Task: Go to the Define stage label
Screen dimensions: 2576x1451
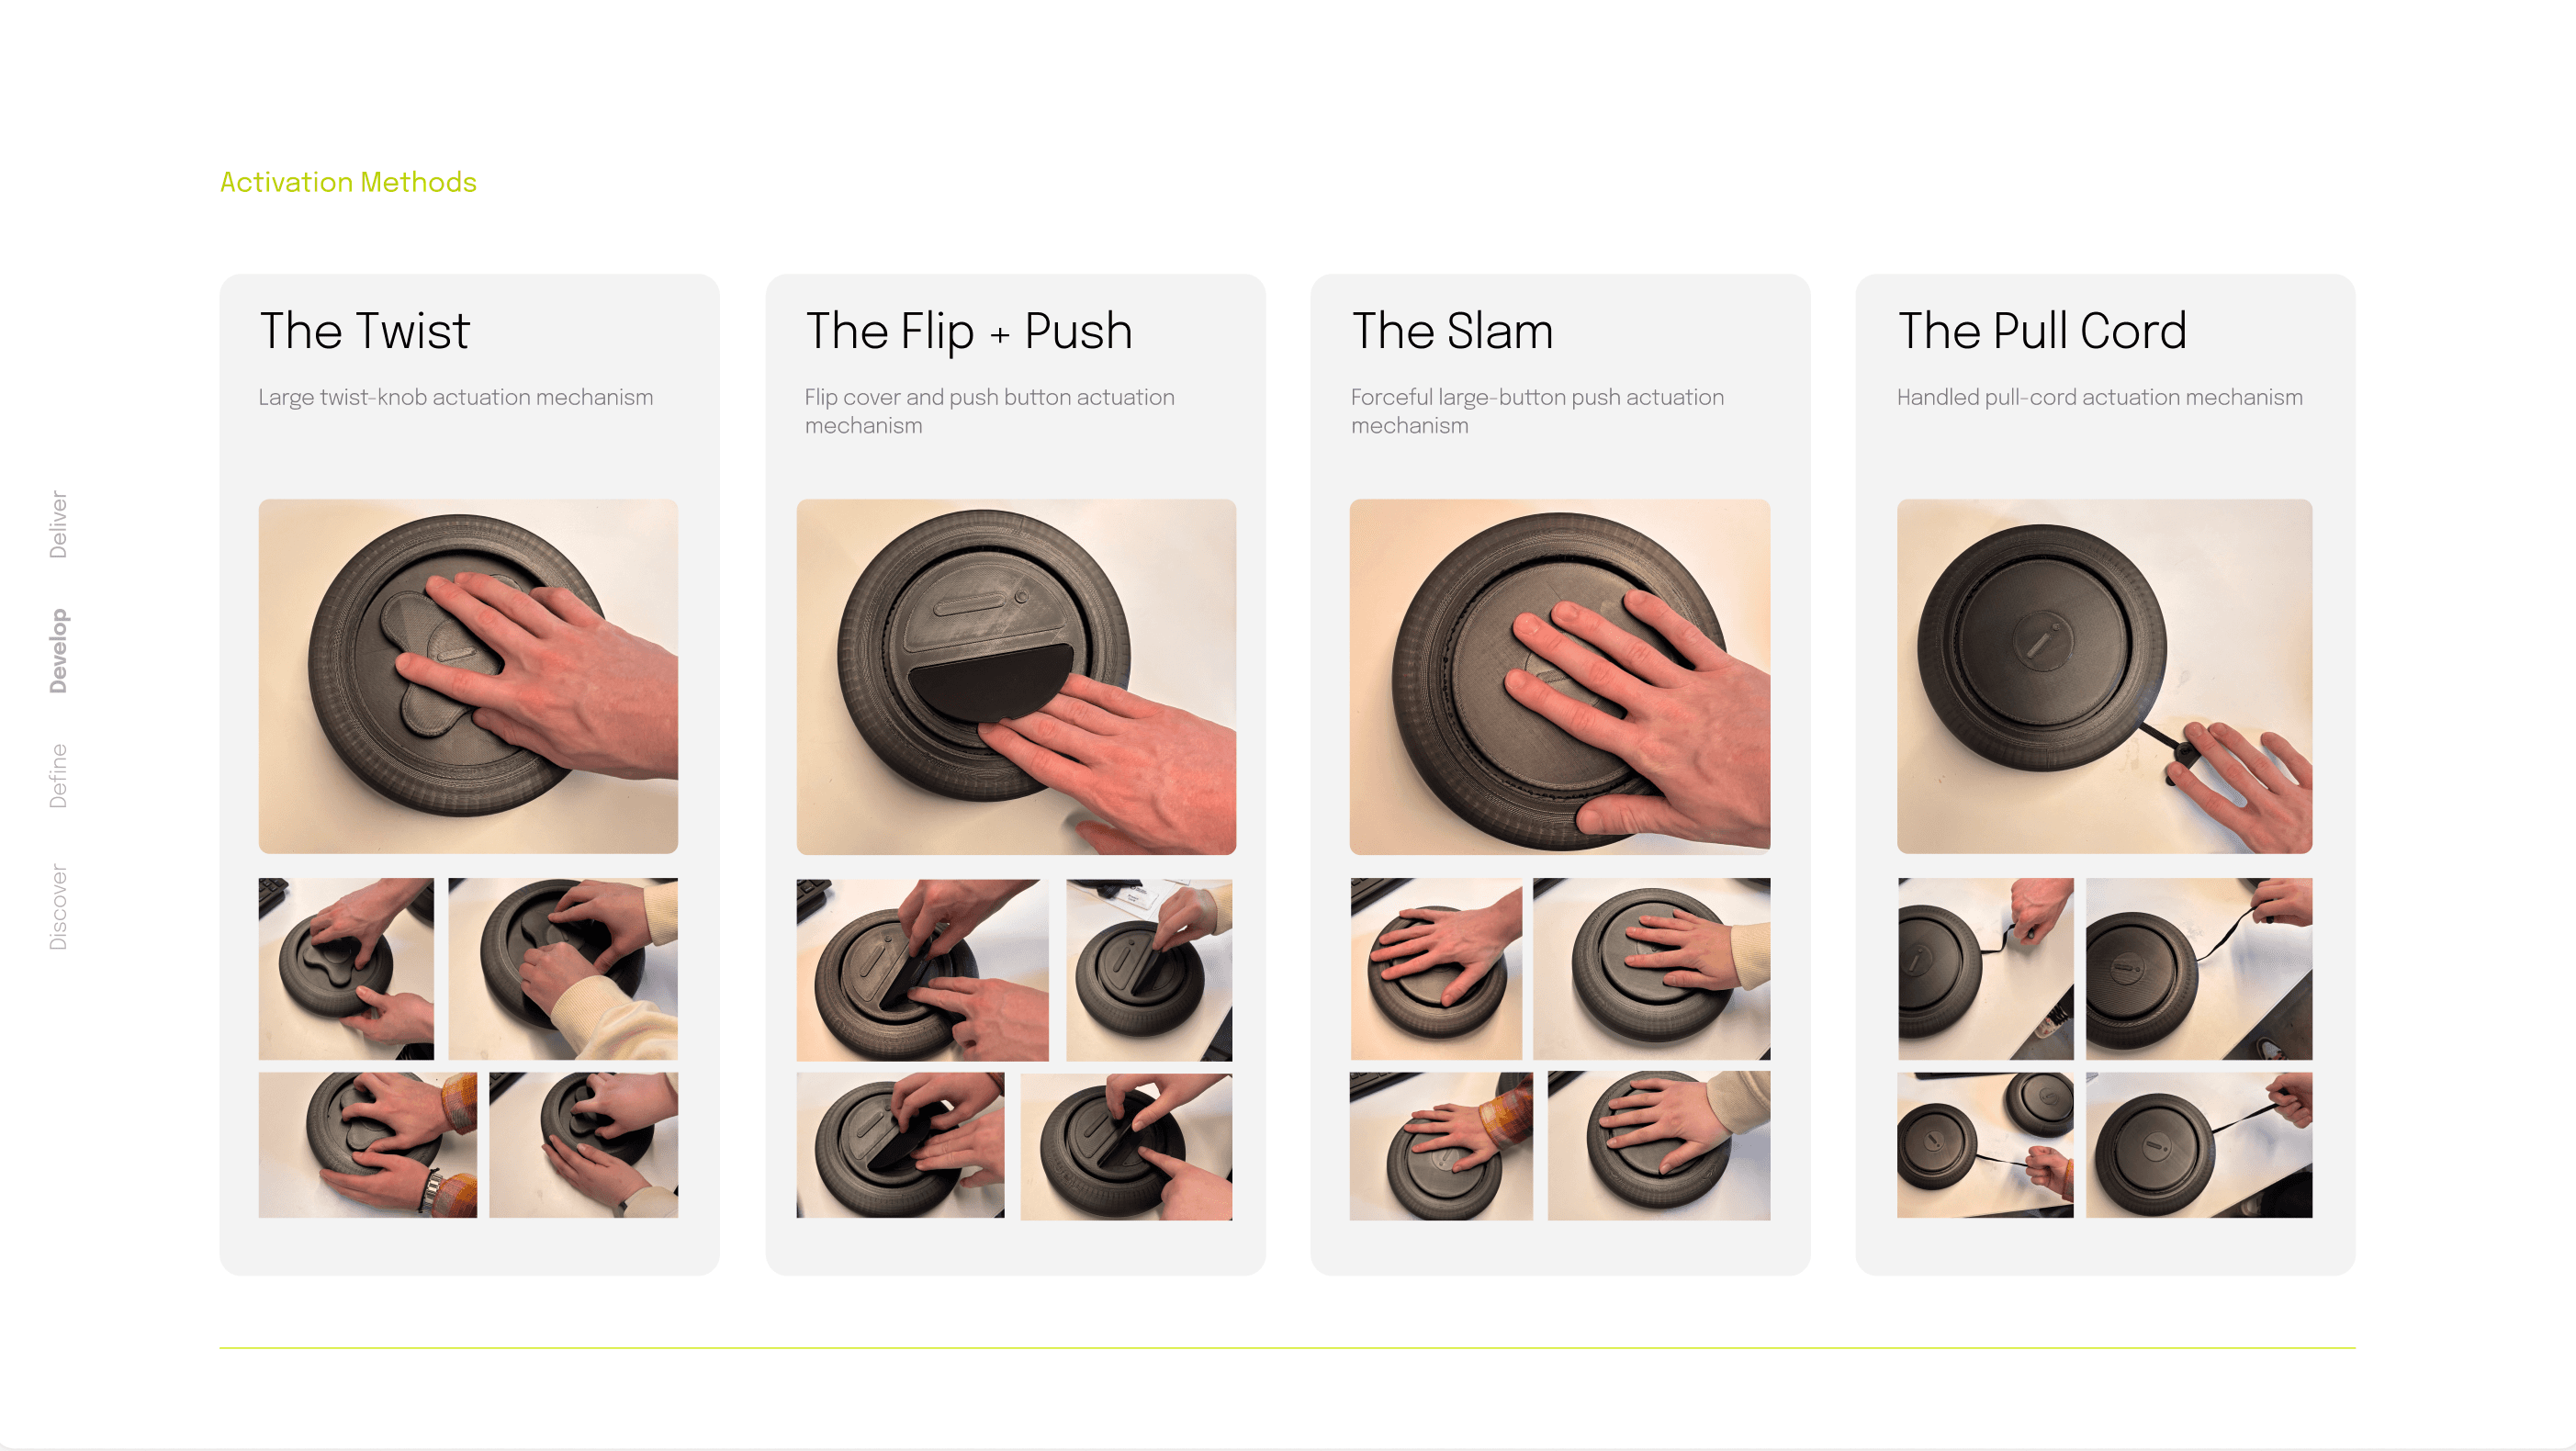Action: pos(59,776)
